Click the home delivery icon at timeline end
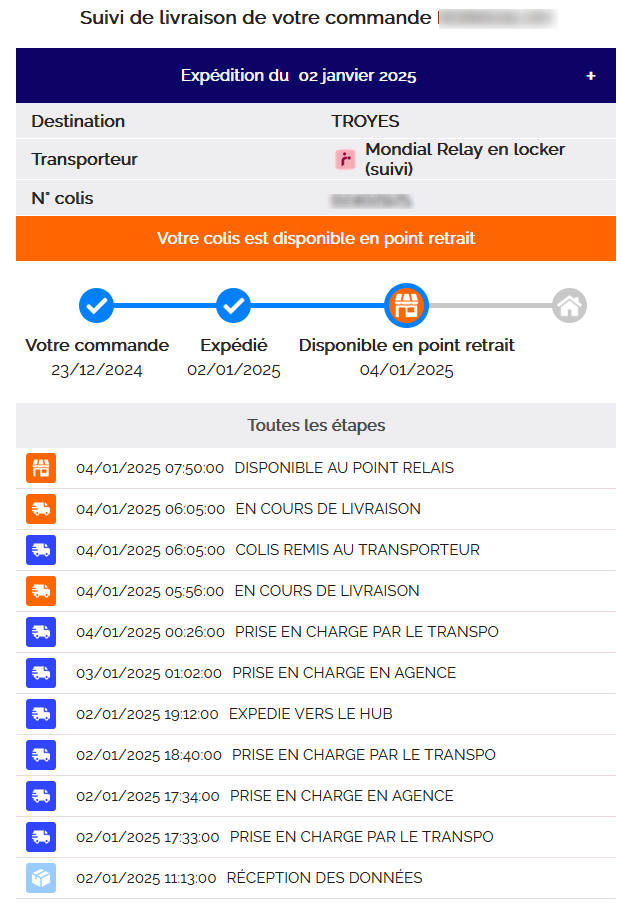Screen dimensions: 622x911 click(x=569, y=305)
